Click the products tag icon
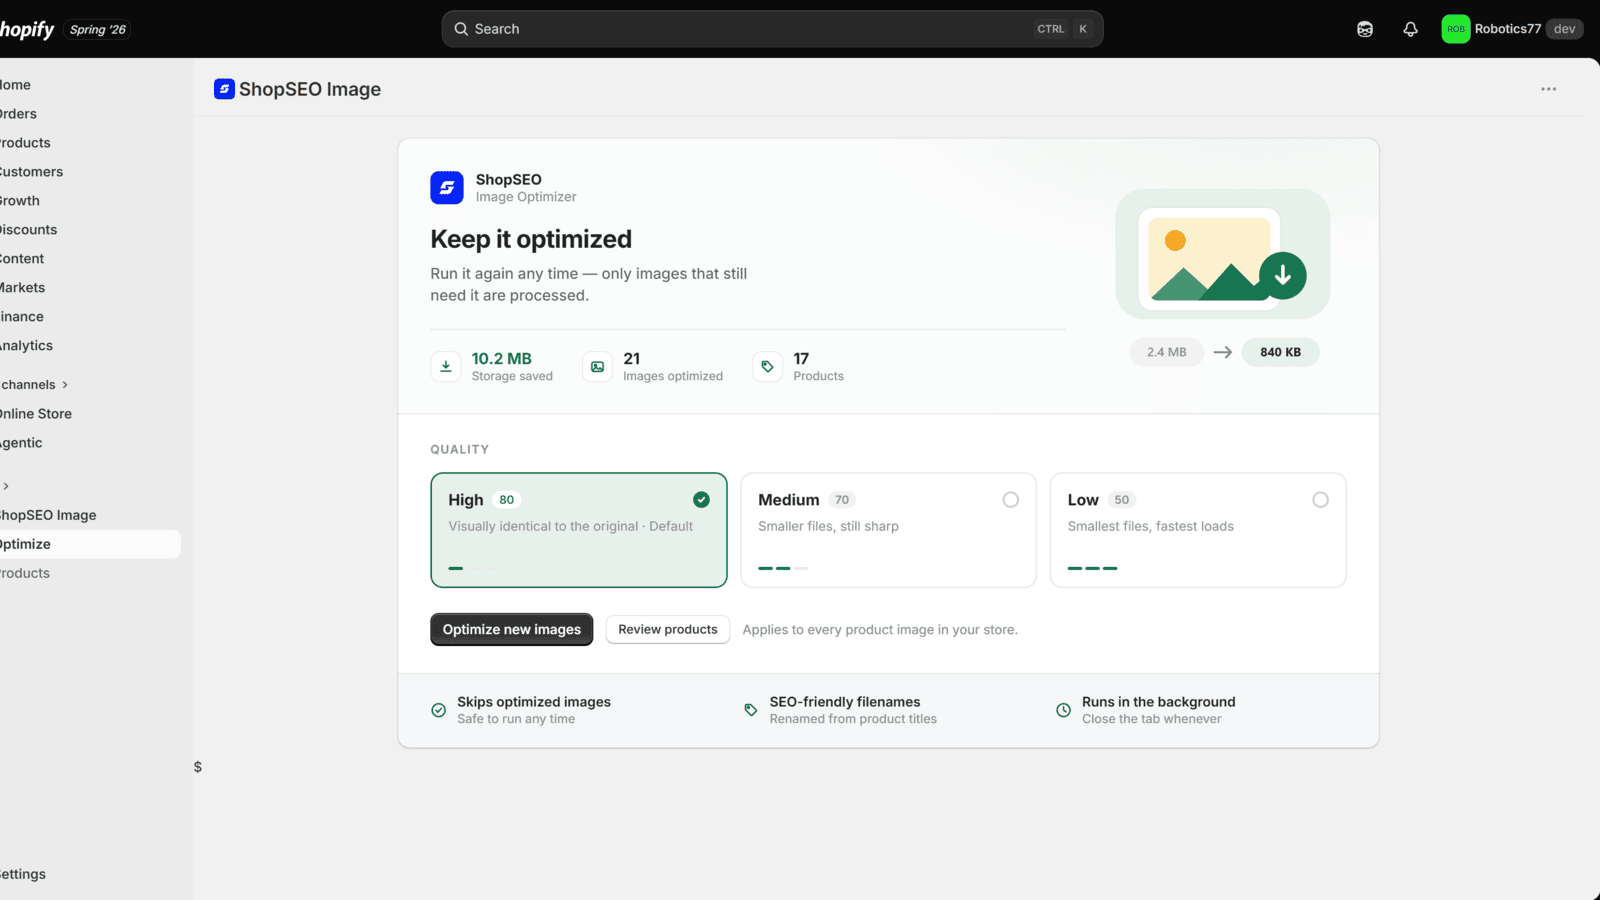The height and width of the screenshot is (900, 1600). (x=767, y=367)
